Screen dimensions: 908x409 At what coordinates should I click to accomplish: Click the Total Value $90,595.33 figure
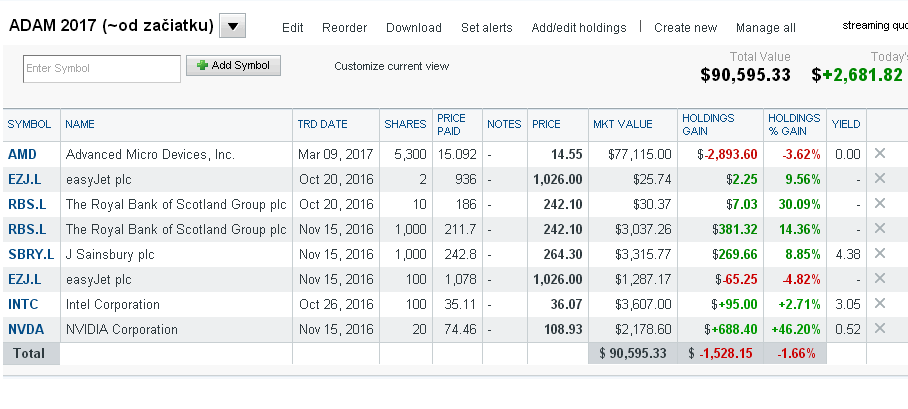pos(745,75)
